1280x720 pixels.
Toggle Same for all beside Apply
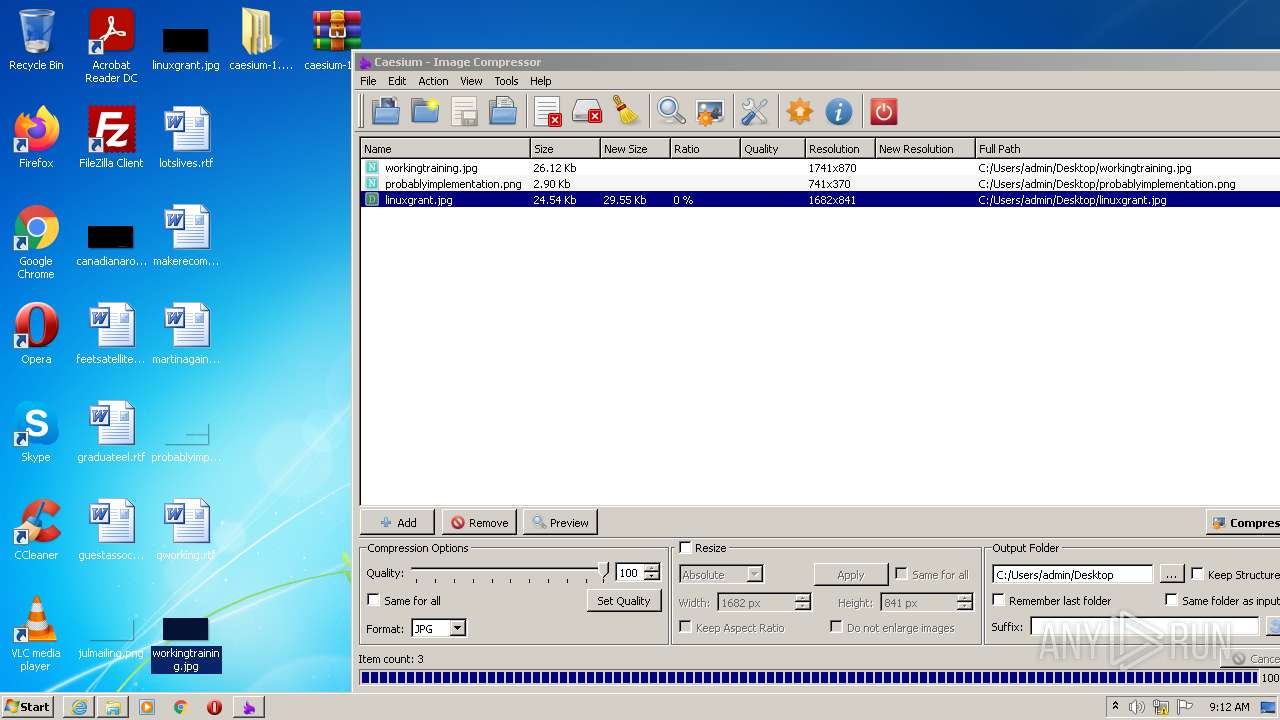(x=901, y=574)
